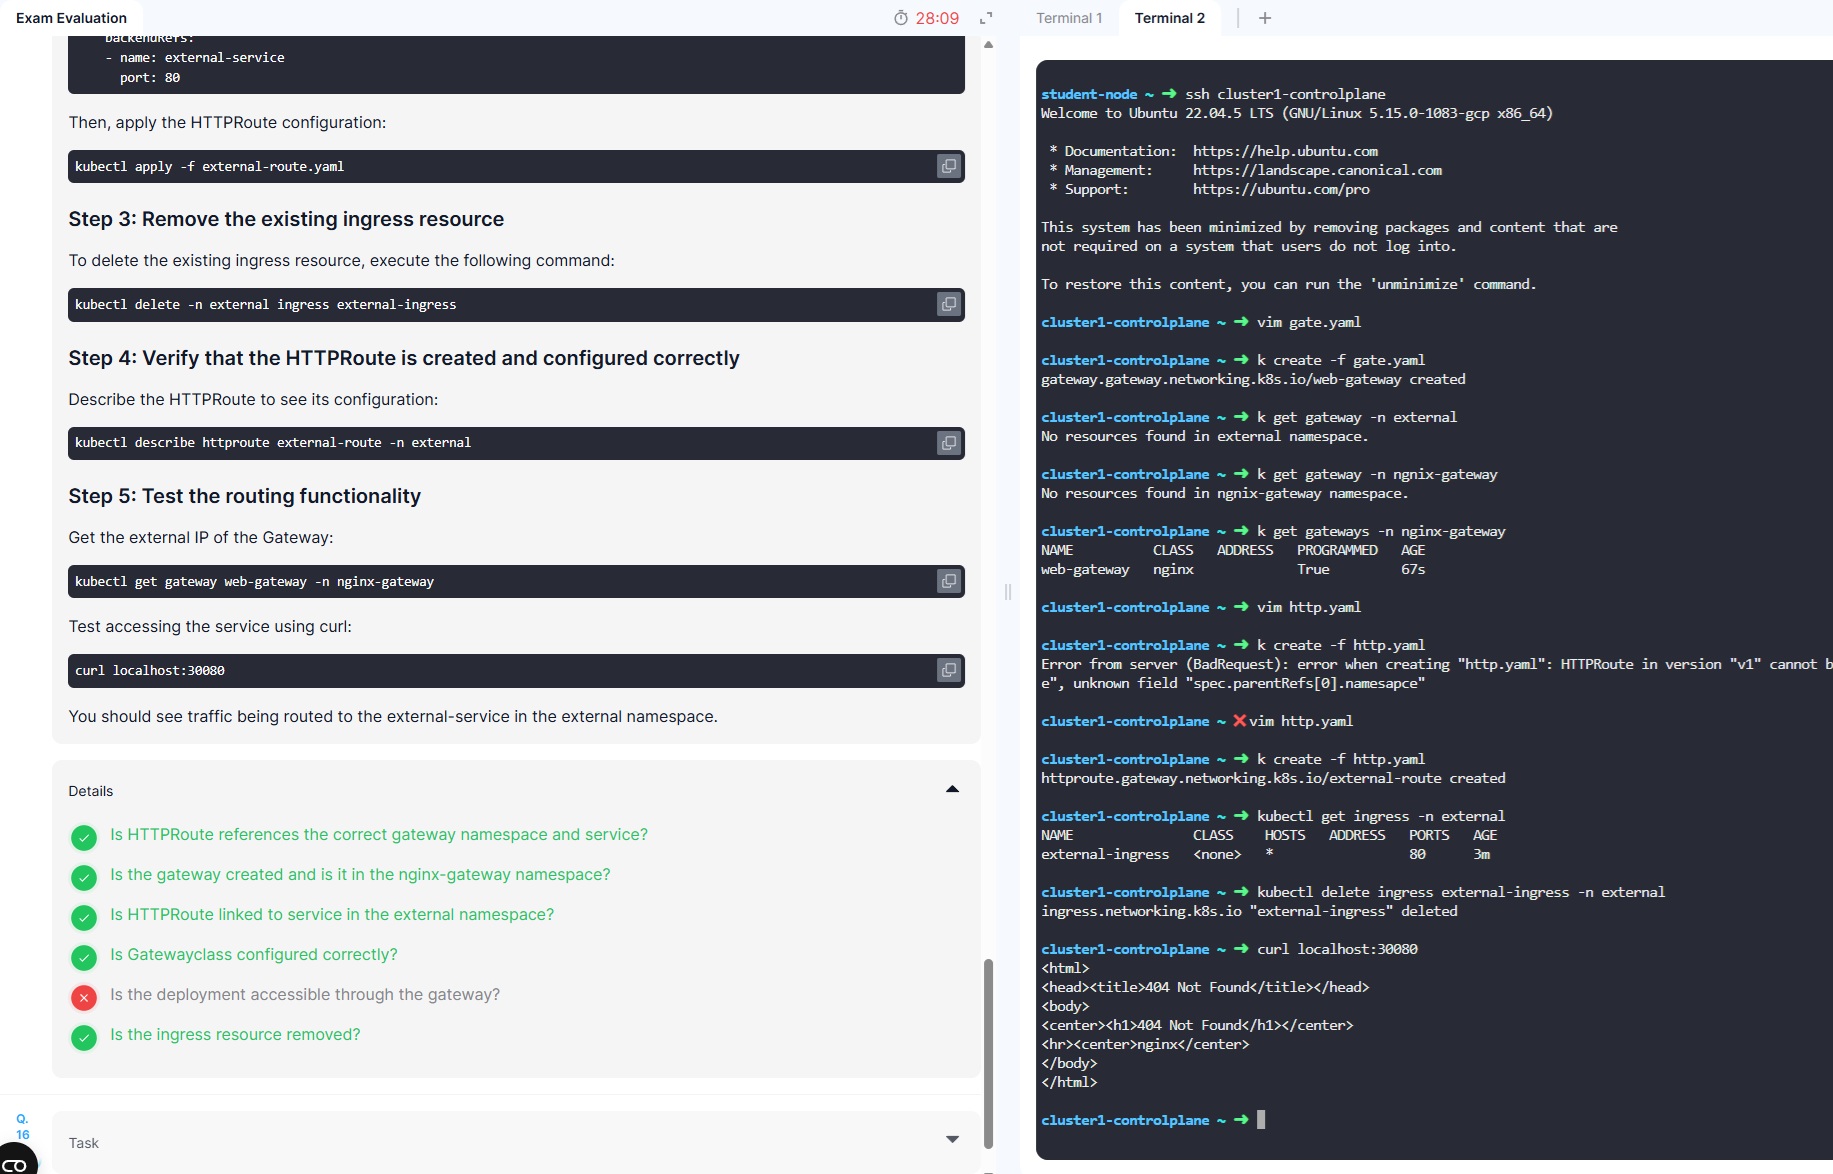Screen dimensions: 1833x1174
Task: Click the 'ingress.networking.k8s.io "external-ingress" deleted' line
Action: pos(1249,911)
